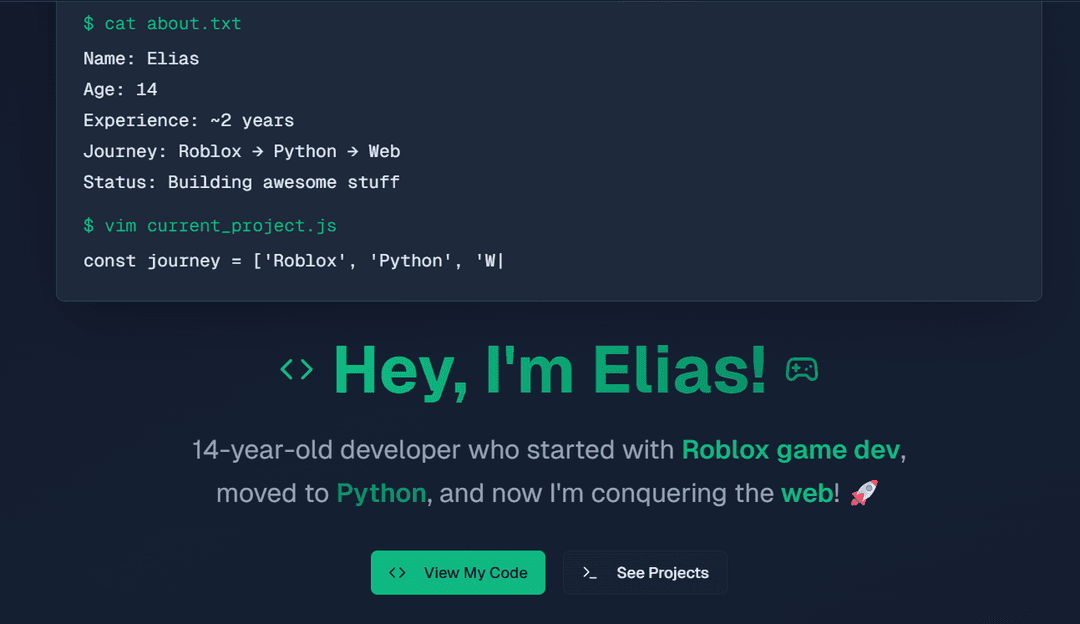Click the 'Experience: ~2 years' line
This screenshot has width=1080, height=624.
pyautogui.click(x=188, y=120)
